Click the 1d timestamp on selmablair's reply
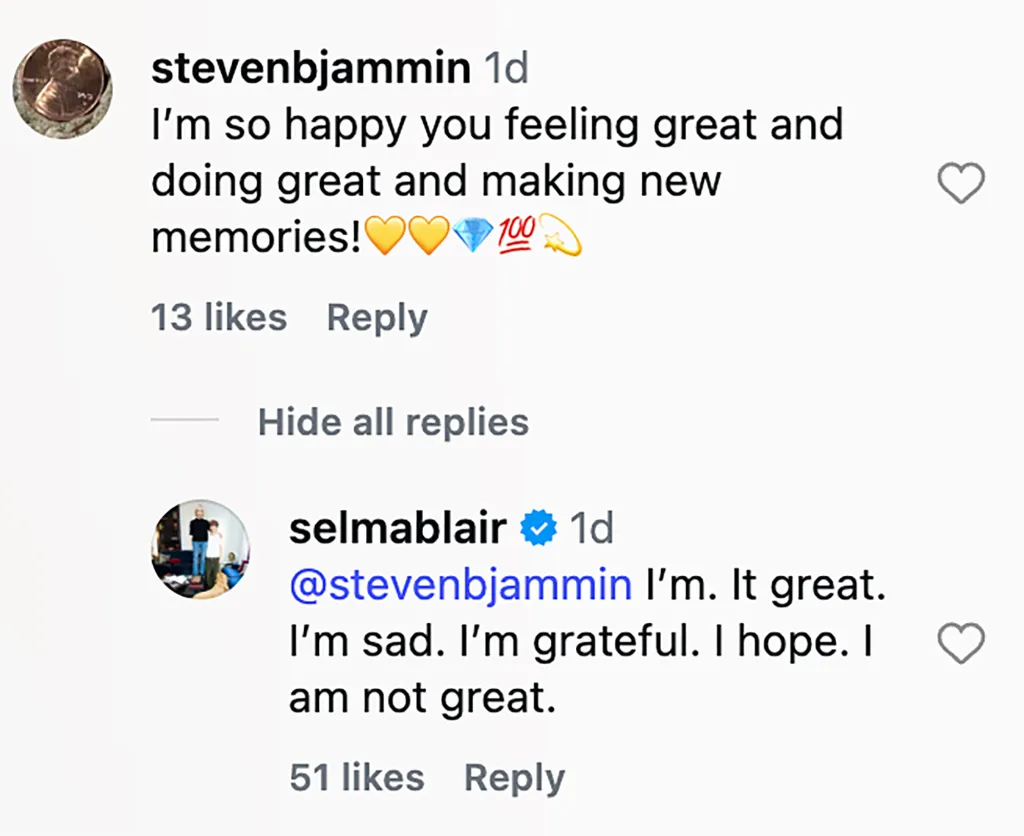Viewport: 1024px width, 836px height. click(x=592, y=528)
